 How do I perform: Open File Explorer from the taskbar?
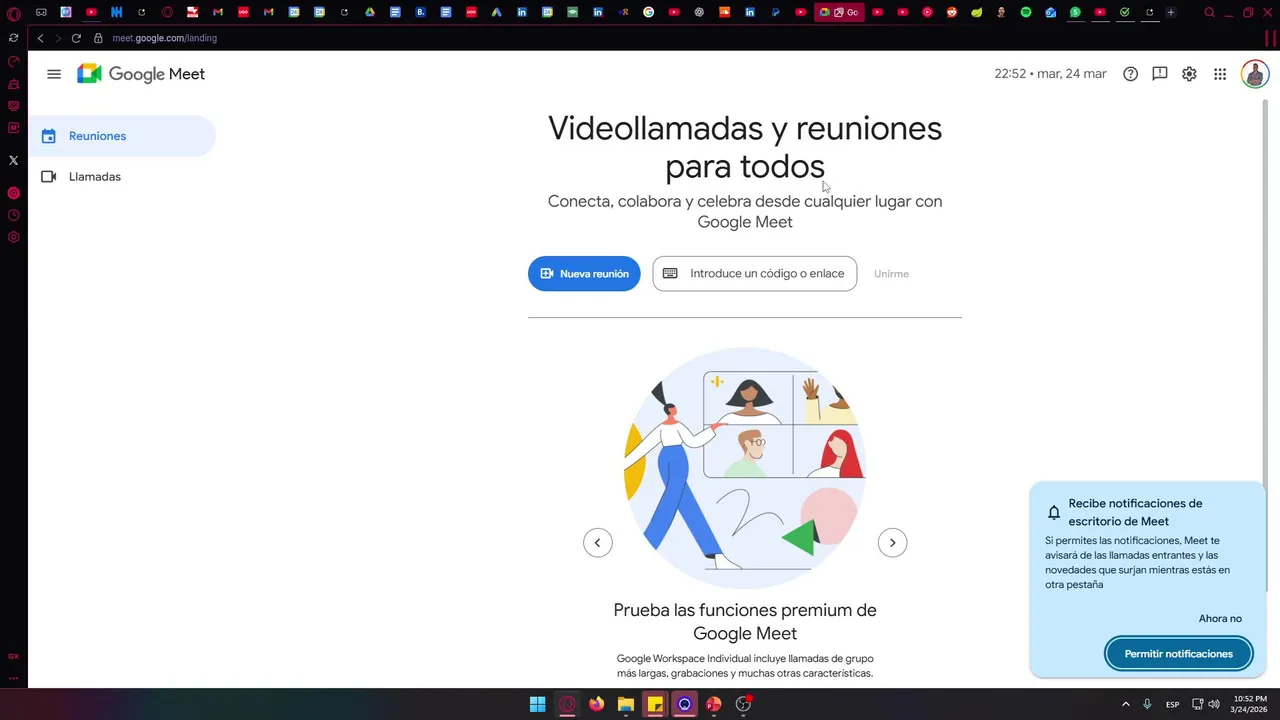[626, 704]
